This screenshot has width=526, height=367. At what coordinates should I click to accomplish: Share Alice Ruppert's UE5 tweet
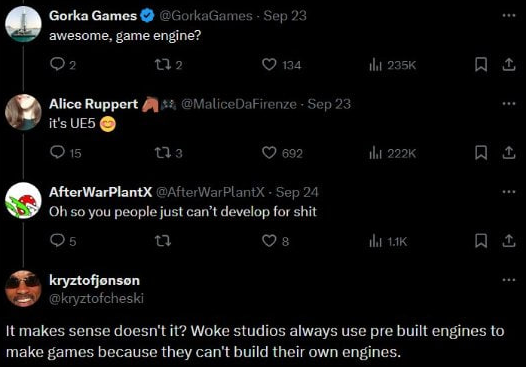coord(509,153)
